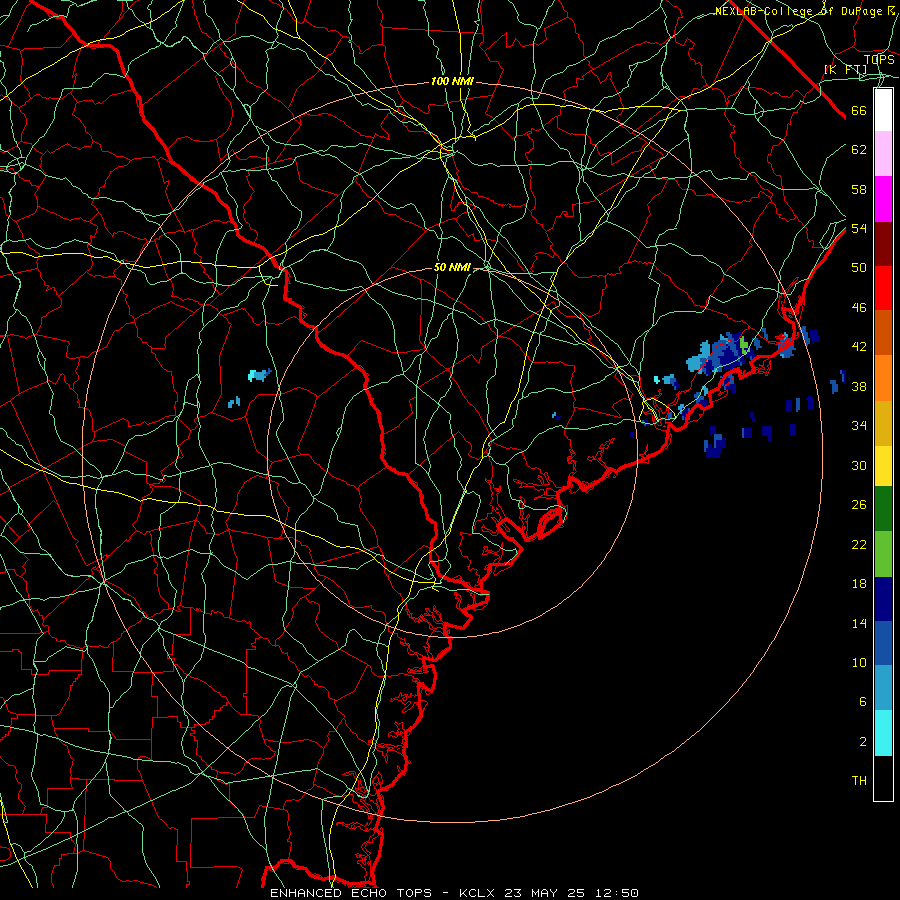Click the dark green legend swatch
The image size is (900, 900).
click(x=883, y=509)
